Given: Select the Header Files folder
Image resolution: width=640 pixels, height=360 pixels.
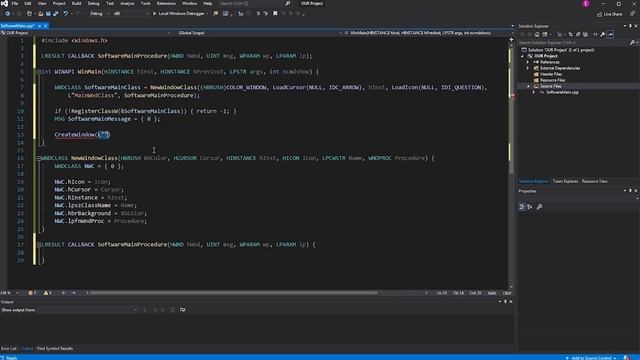Looking at the screenshot, I should click(x=551, y=74).
